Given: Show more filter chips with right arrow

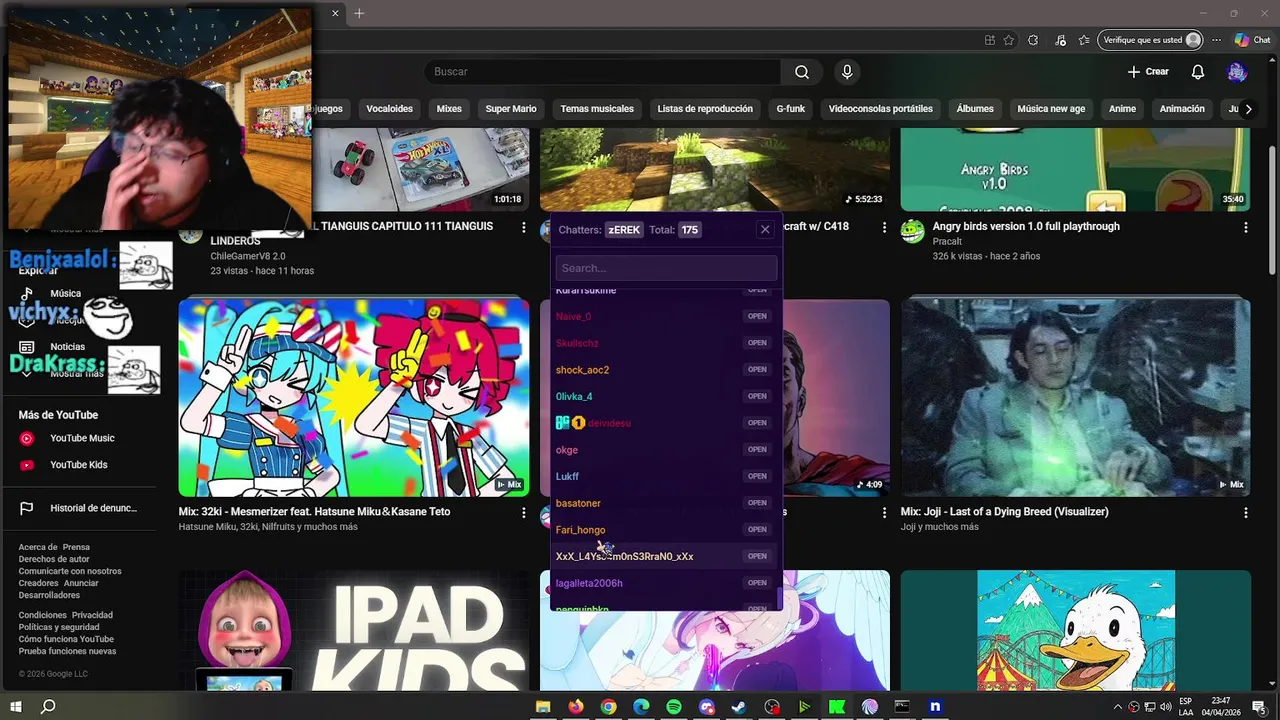Looking at the screenshot, I should (x=1248, y=109).
